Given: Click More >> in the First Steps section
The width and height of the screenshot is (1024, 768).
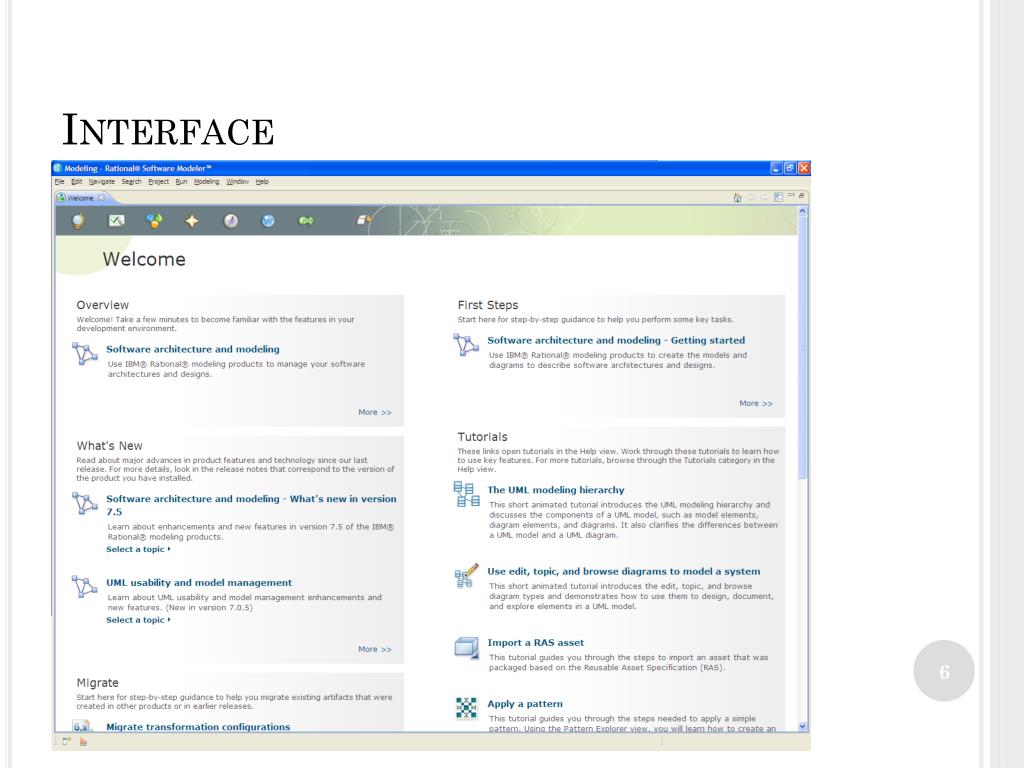Looking at the screenshot, I should [756, 404].
